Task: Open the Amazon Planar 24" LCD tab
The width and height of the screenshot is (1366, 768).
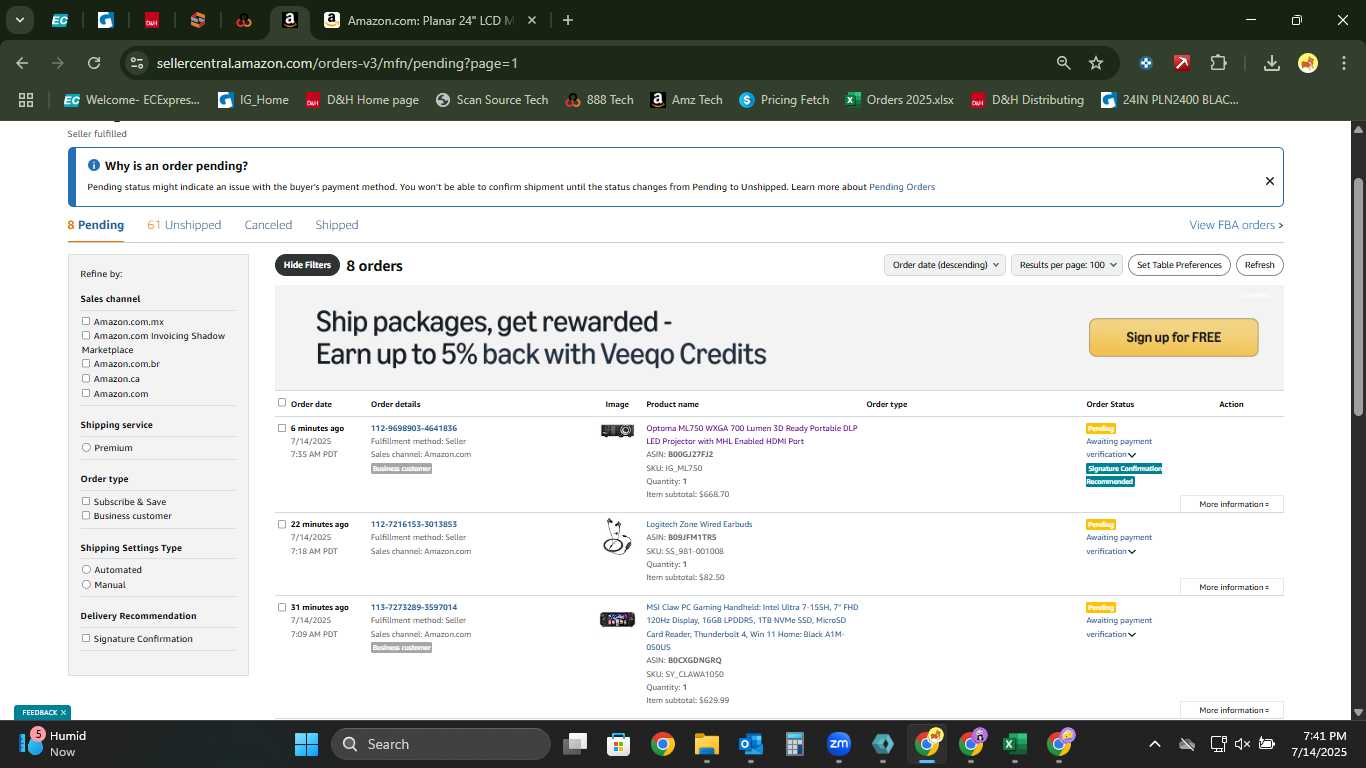Action: [x=431, y=20]
